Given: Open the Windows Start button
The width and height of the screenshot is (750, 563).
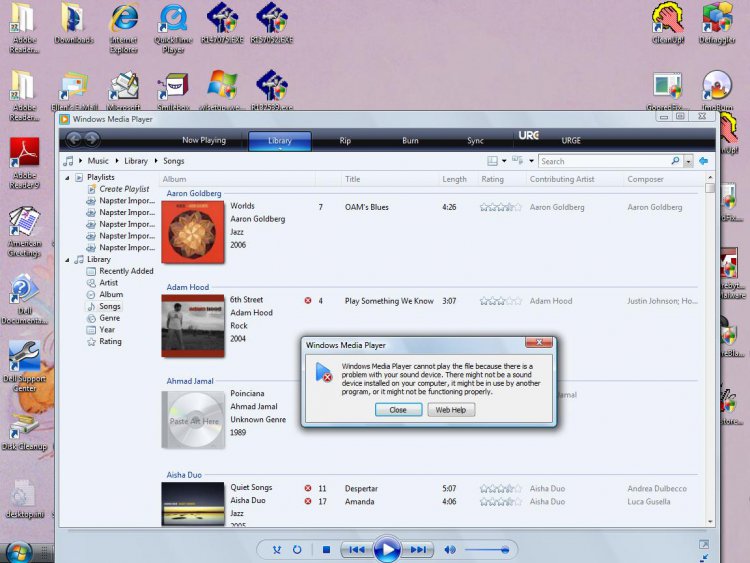Looking at the screenshot, I should (x=18, y=553).
